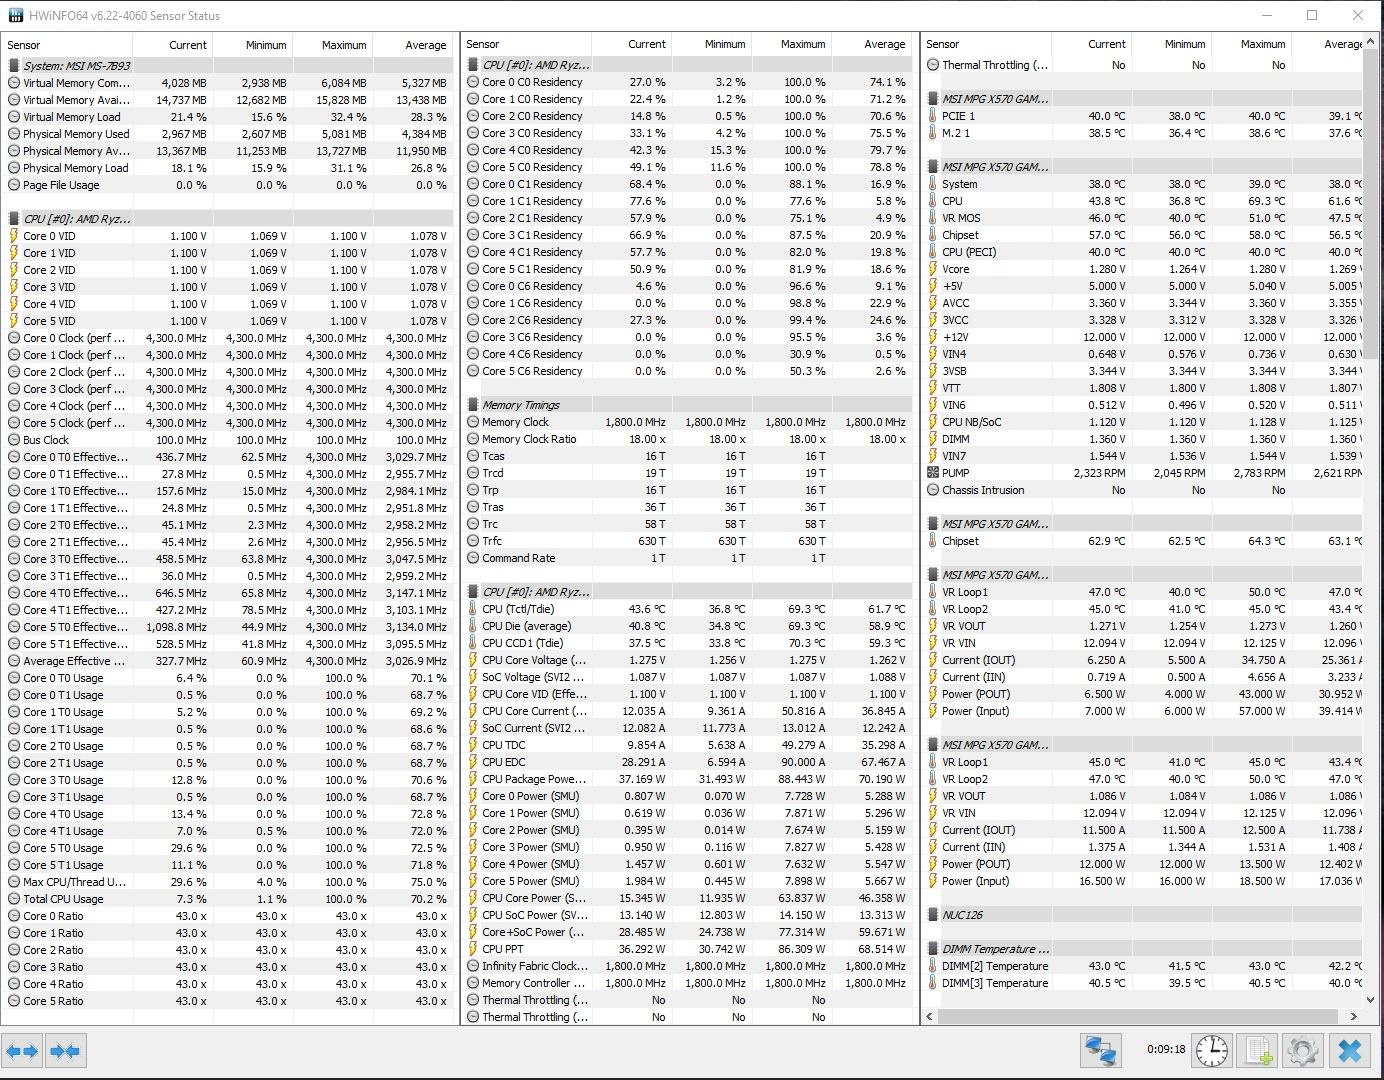Select the CPU (PECI) row
The image size is (1384, 1080).
click(1143, 252)
